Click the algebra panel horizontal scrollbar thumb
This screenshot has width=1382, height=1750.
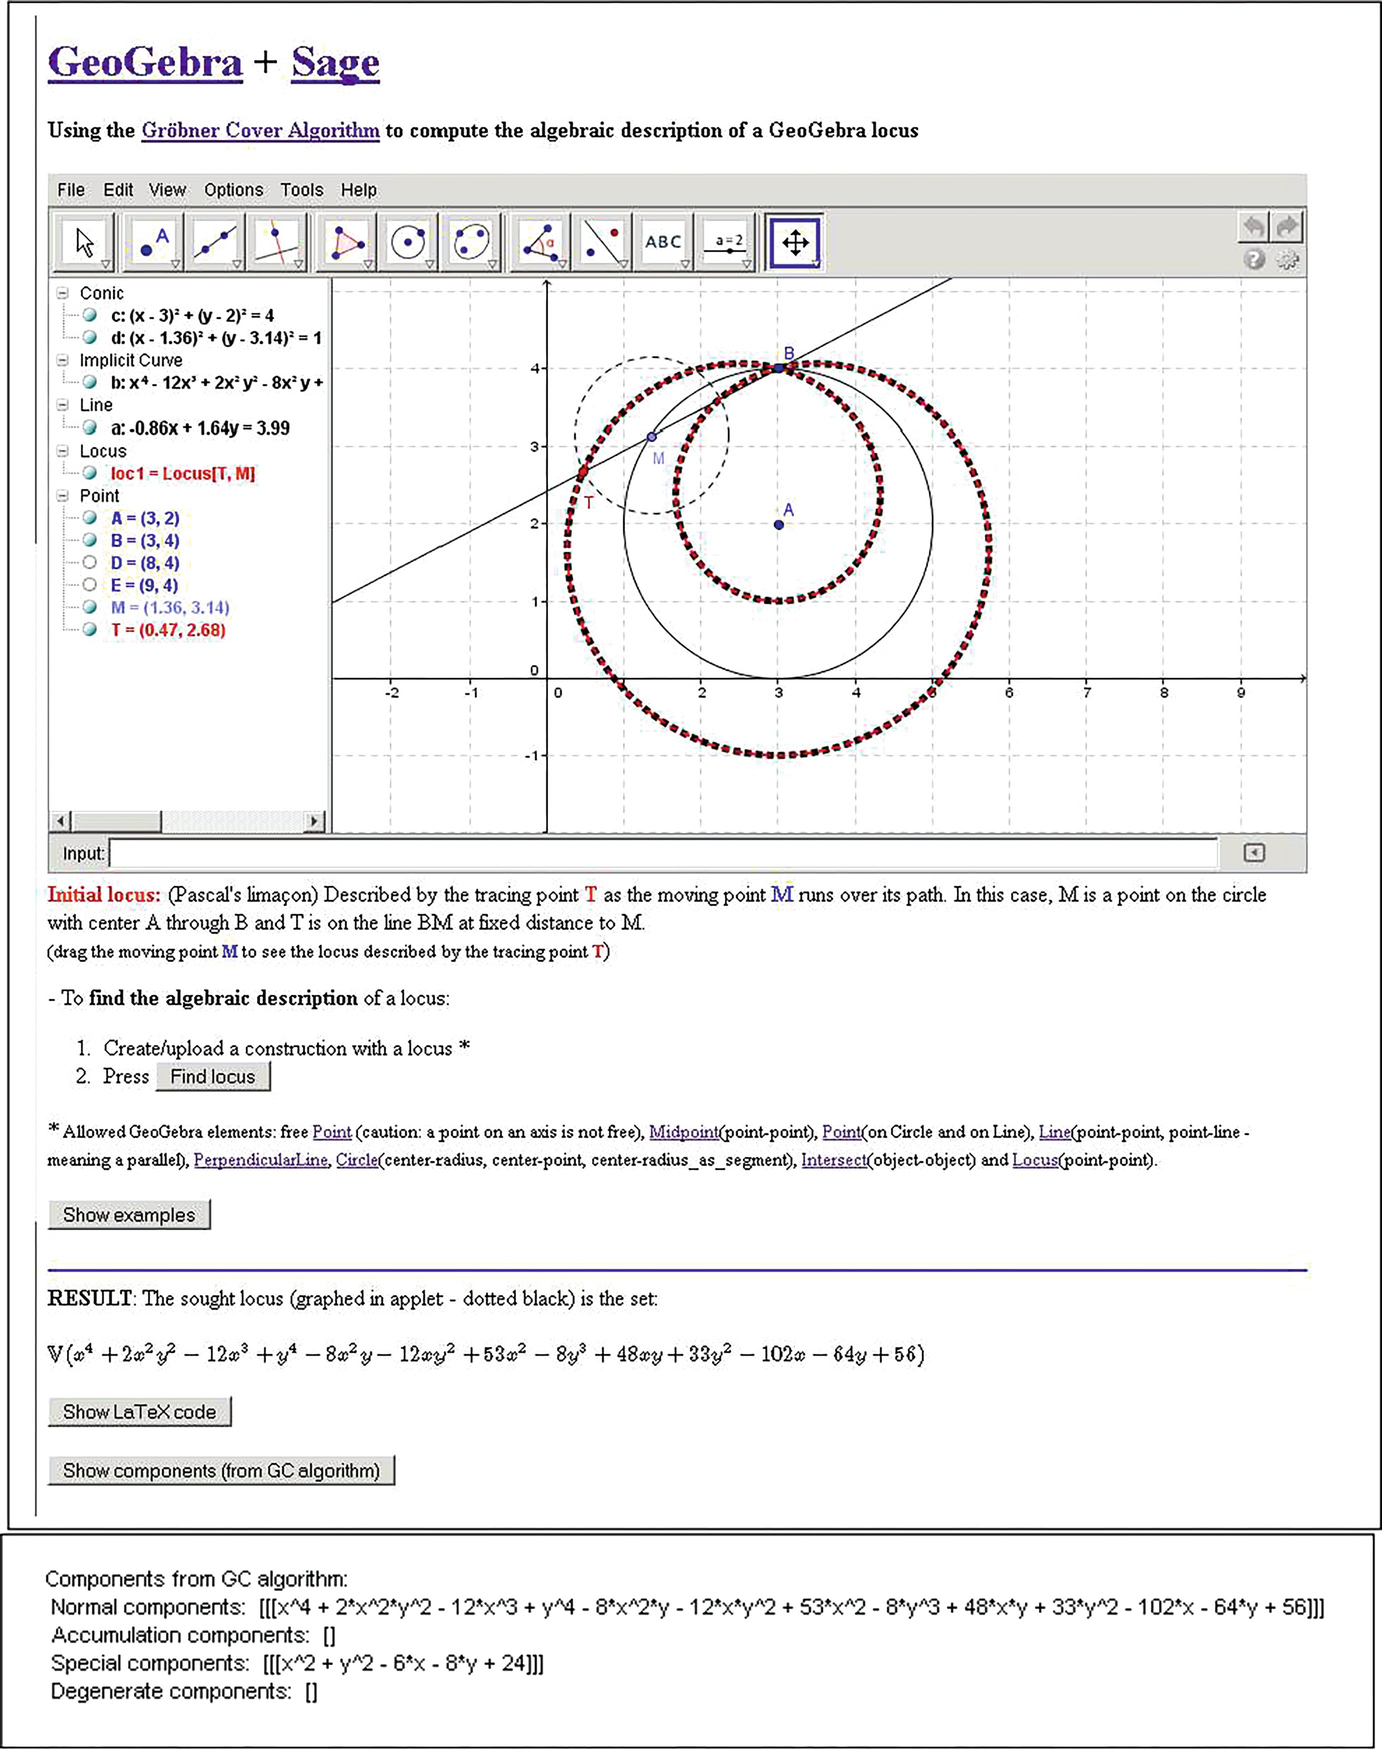point(116,821)
